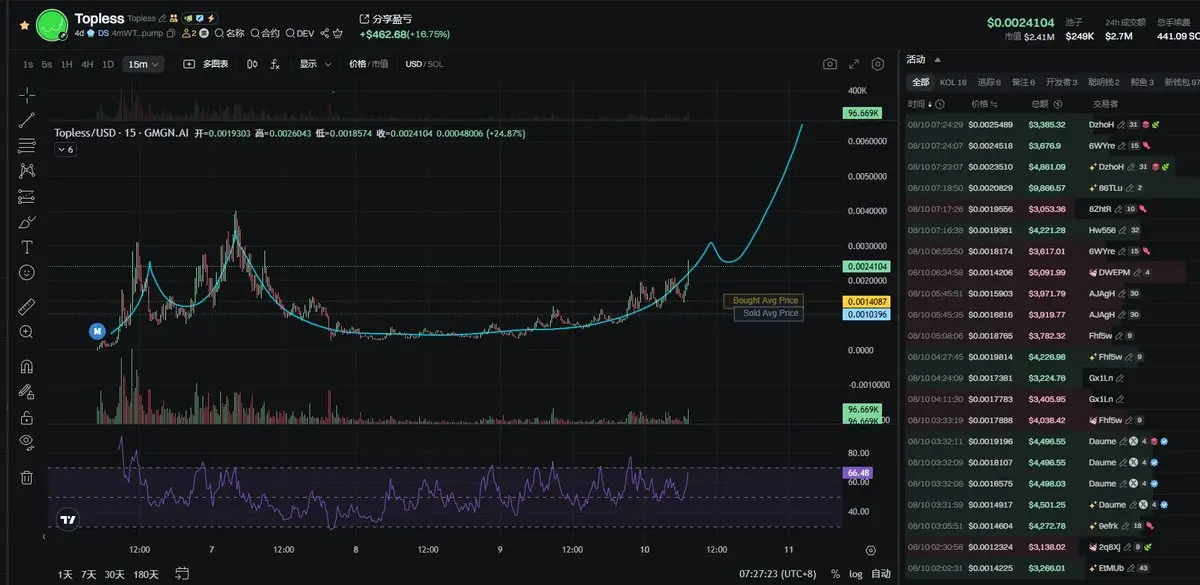Image resolution: width=1200 pixels, height=585 pixels.
Task: Open the go-to-date calendar icon
Action: [182, 573]
